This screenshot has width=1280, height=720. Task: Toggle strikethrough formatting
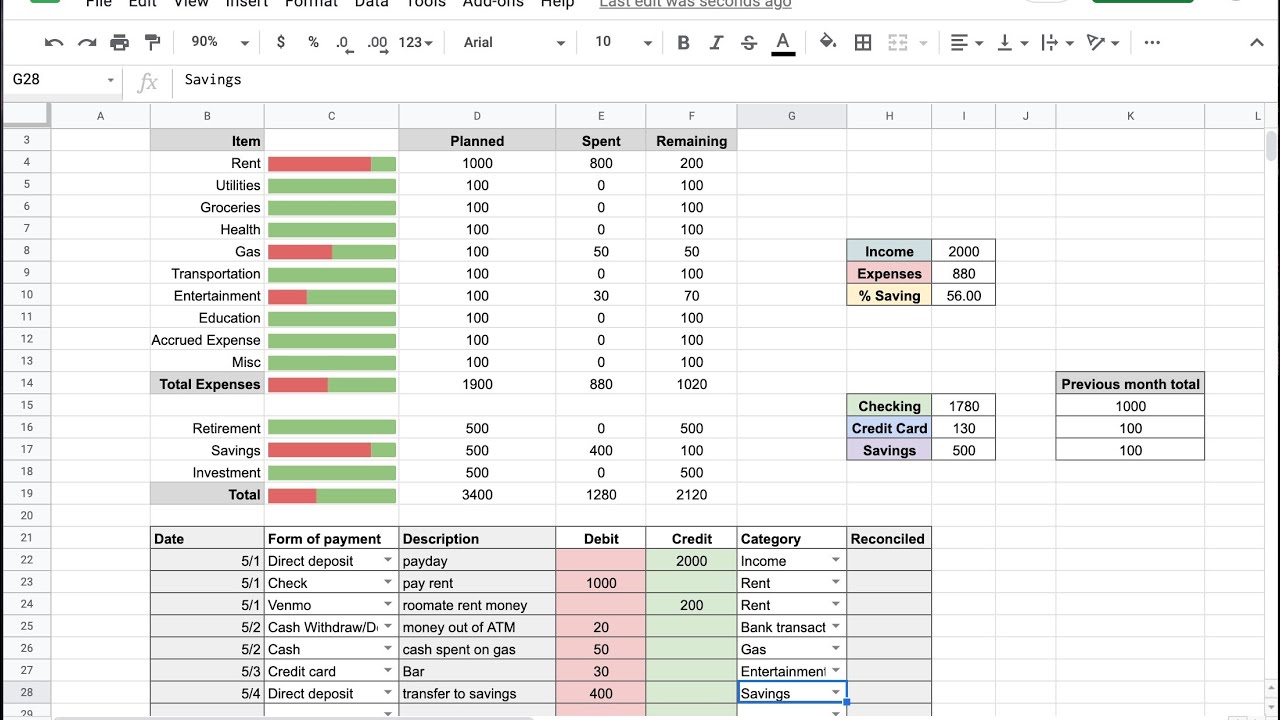(x=749, y=42)
